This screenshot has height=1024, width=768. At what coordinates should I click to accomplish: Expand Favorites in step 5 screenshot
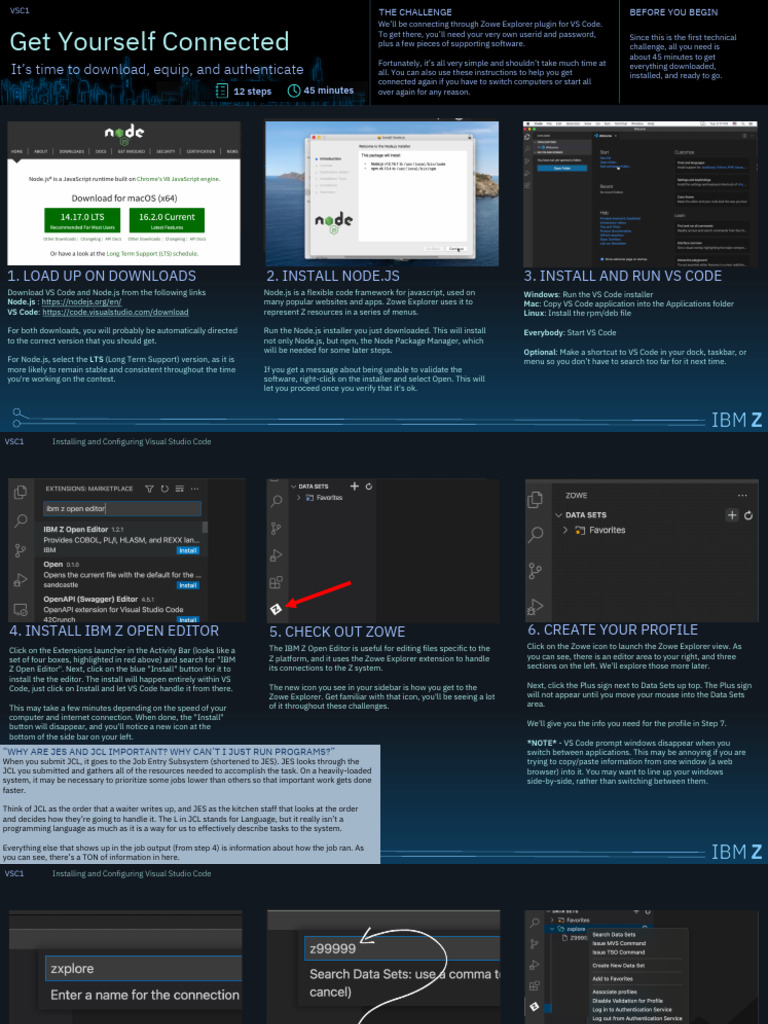point(299,498)
